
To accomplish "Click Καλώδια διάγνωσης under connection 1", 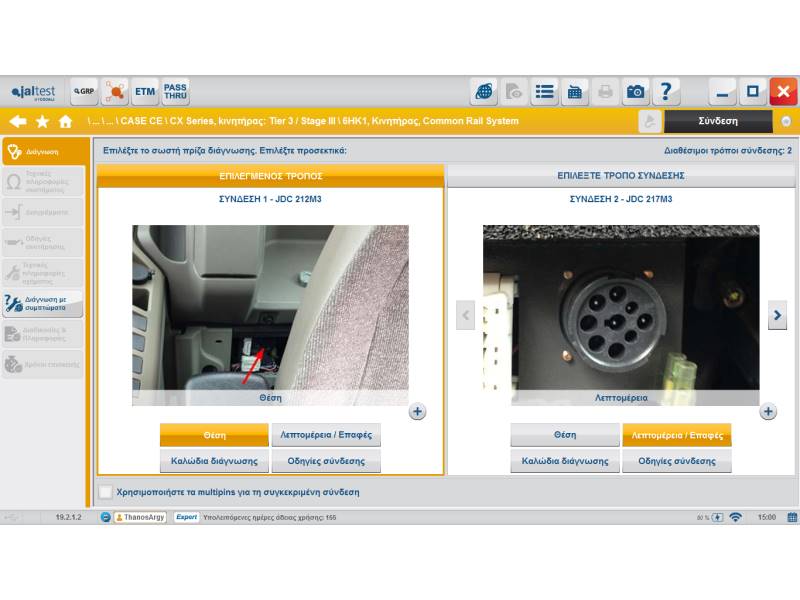I will pyautogui.click(x=214, y=461).
